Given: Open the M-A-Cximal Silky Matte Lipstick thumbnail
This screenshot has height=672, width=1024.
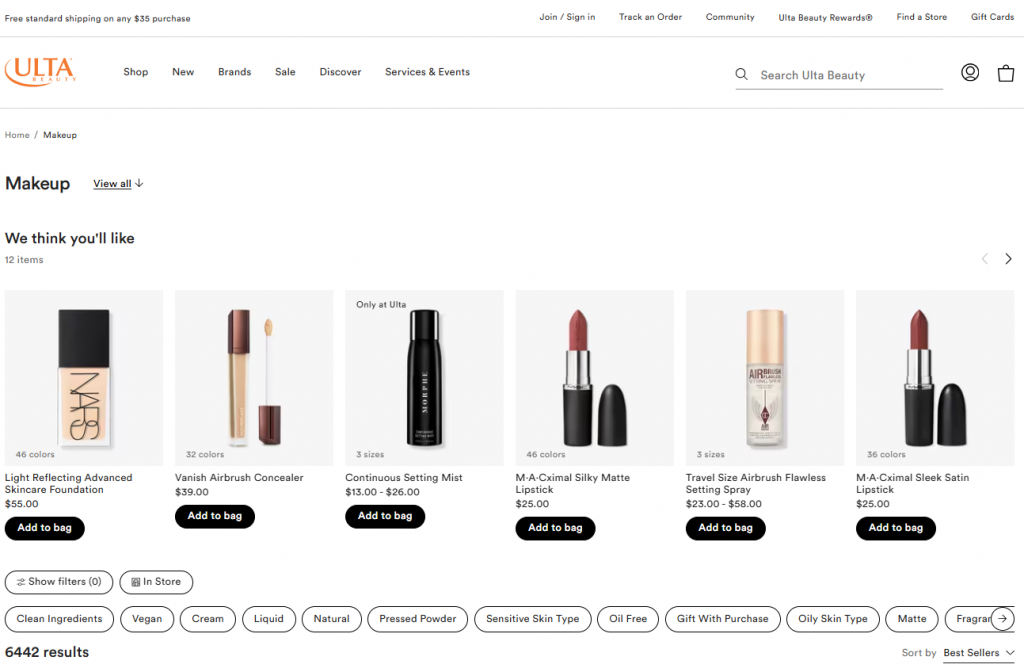Looking at the screenshot, I should [x=594, y=377].
